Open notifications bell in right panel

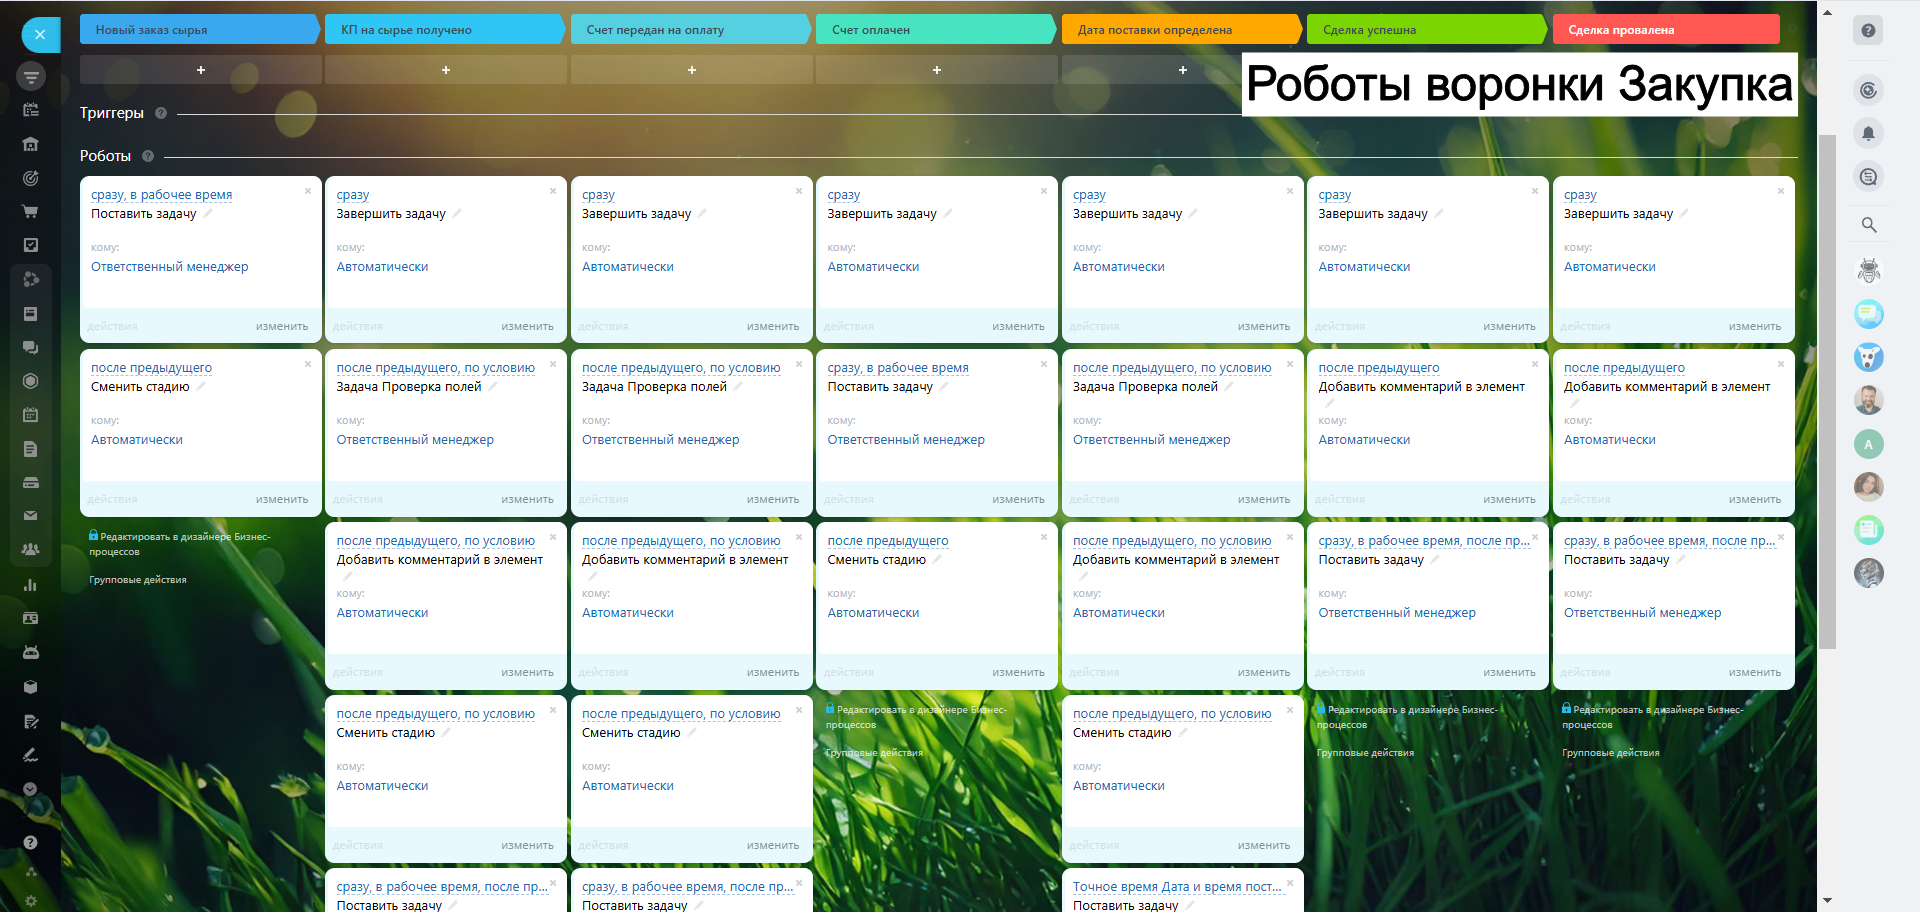1868,133
